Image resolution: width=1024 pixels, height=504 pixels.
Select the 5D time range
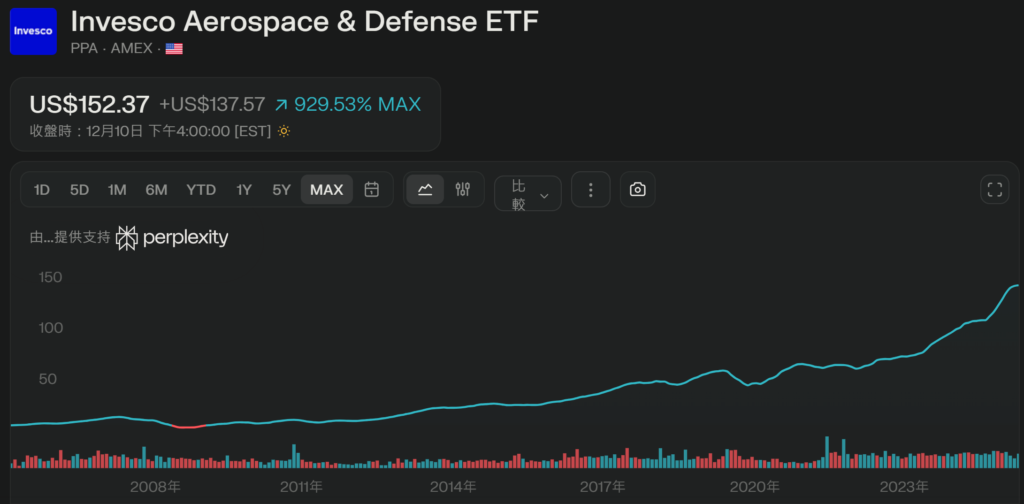pyautogui.click(x=79, y=190)
